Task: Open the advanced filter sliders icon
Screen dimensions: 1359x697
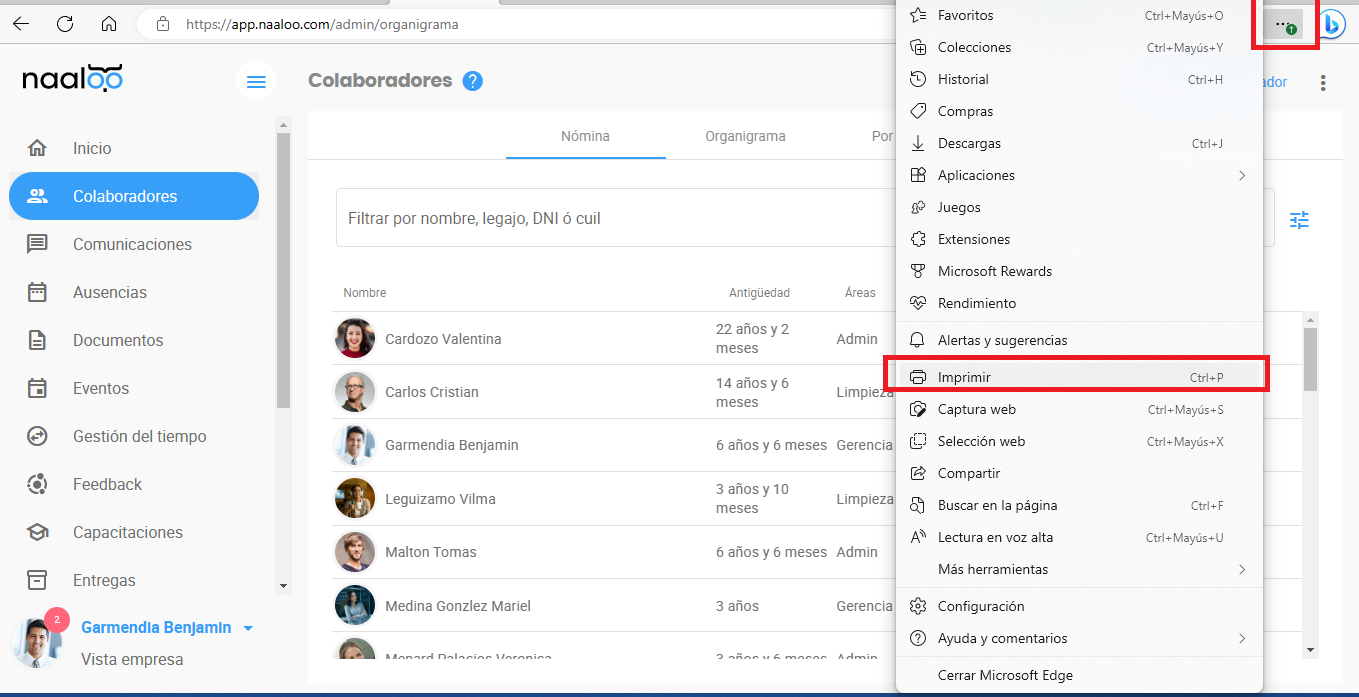Action: click(1299, 220)
